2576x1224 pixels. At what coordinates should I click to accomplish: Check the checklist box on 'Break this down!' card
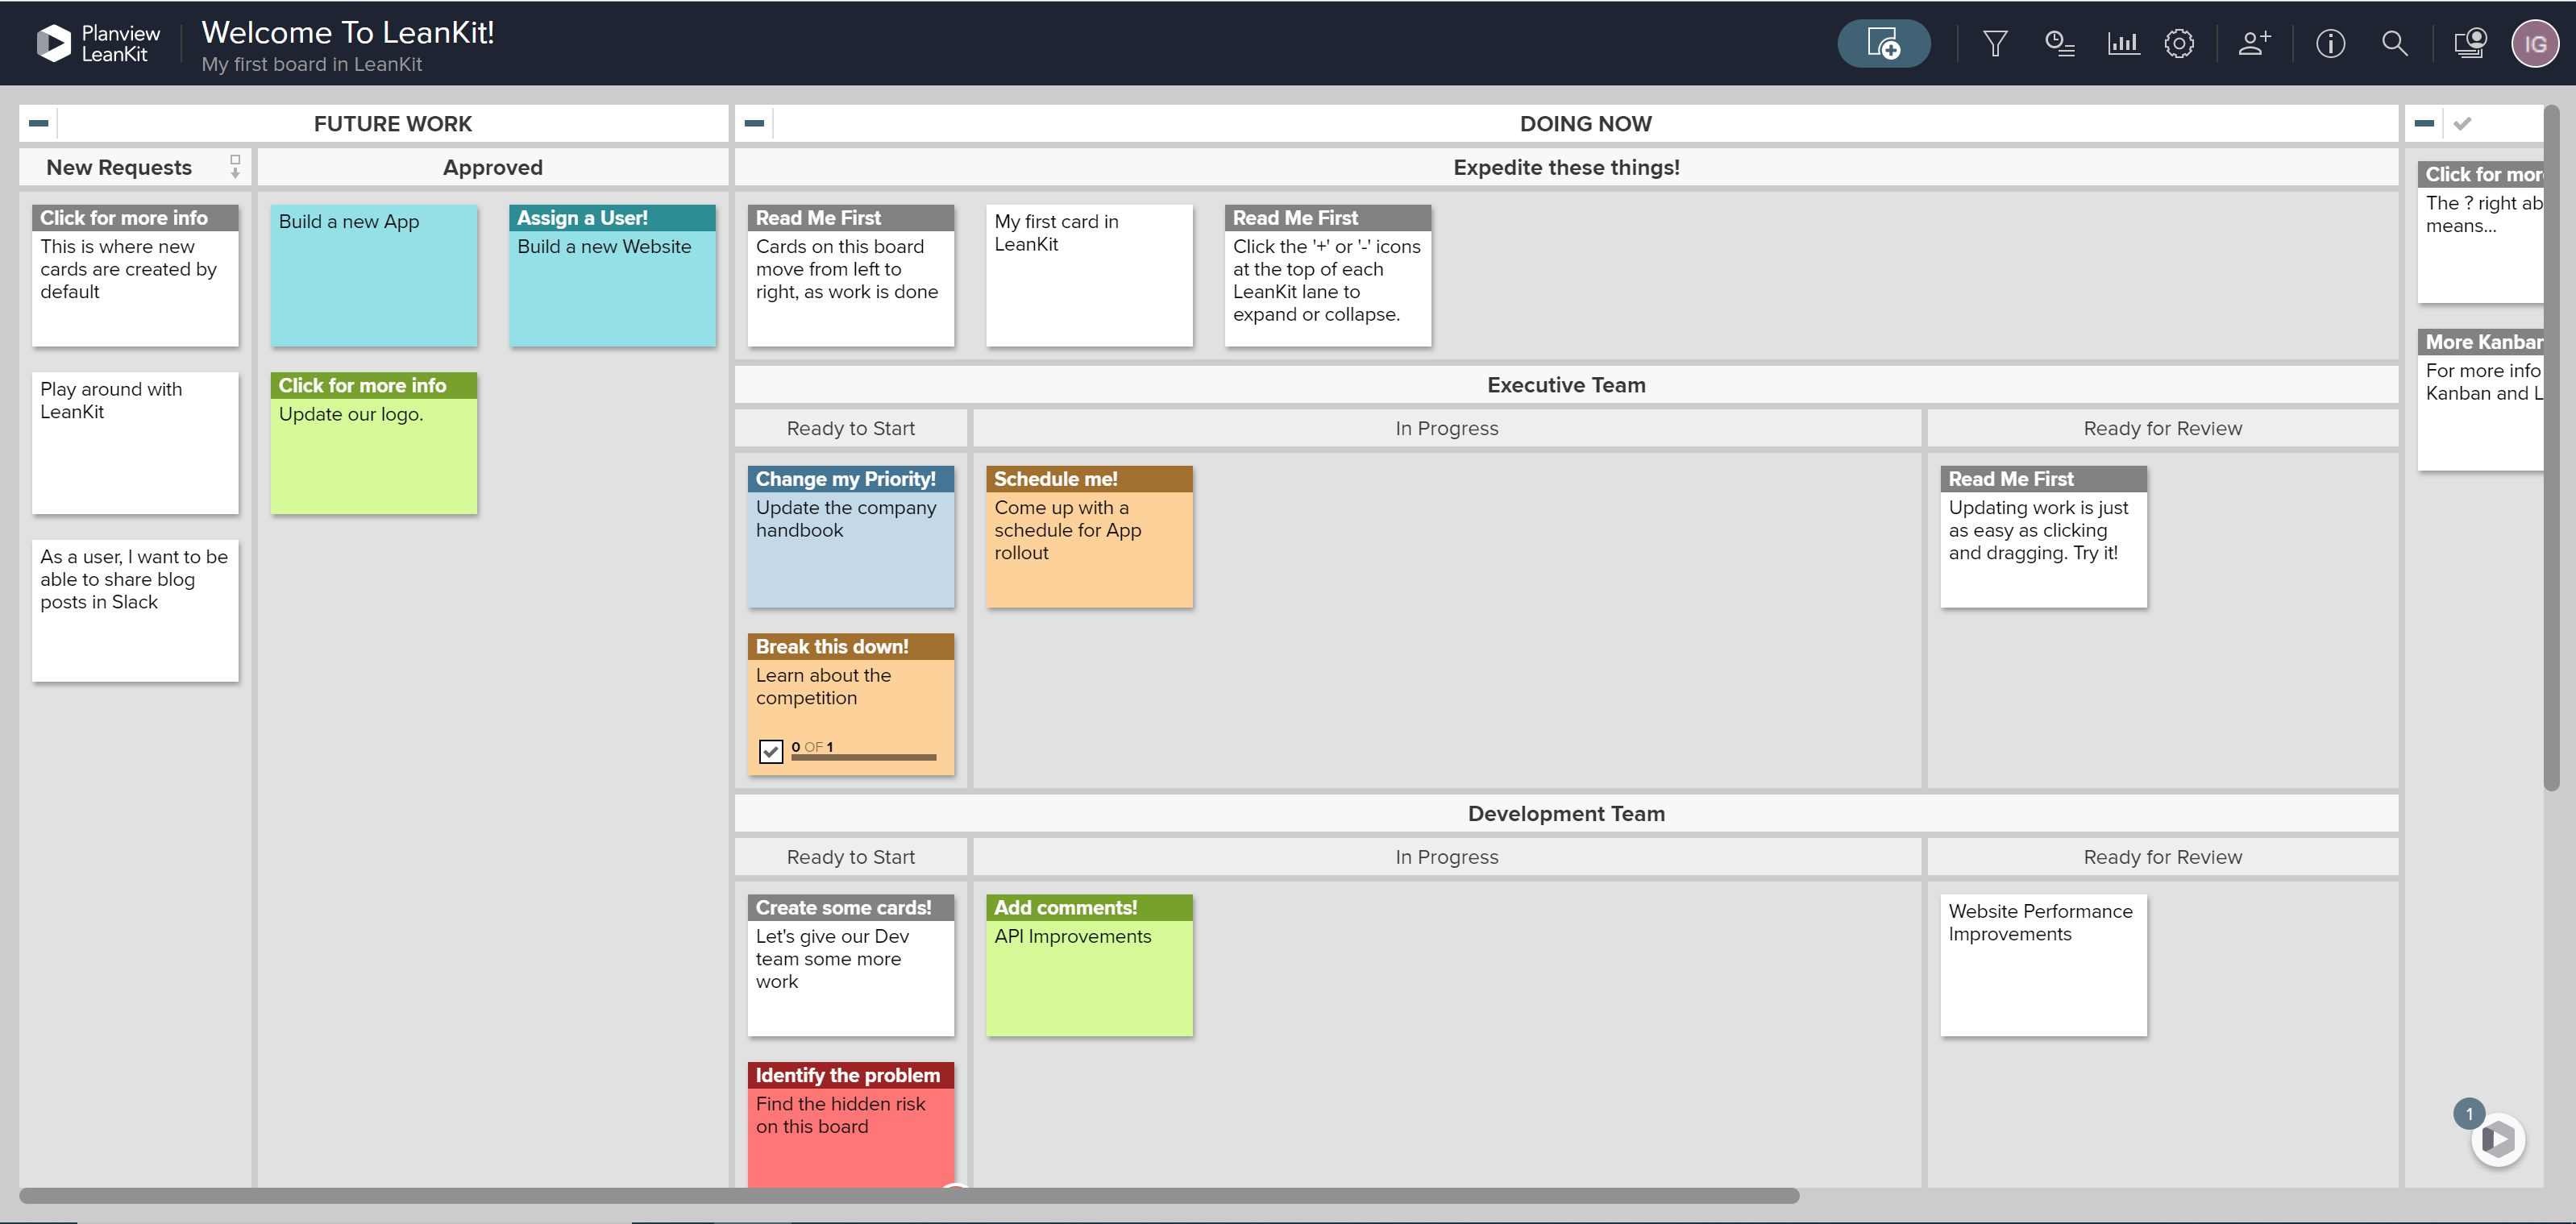click(770, 750)
